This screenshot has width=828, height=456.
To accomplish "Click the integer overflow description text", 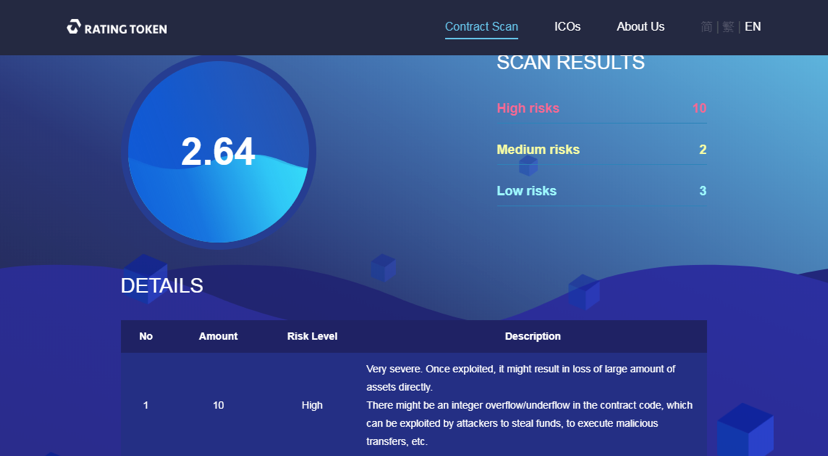I will (530, 423).
